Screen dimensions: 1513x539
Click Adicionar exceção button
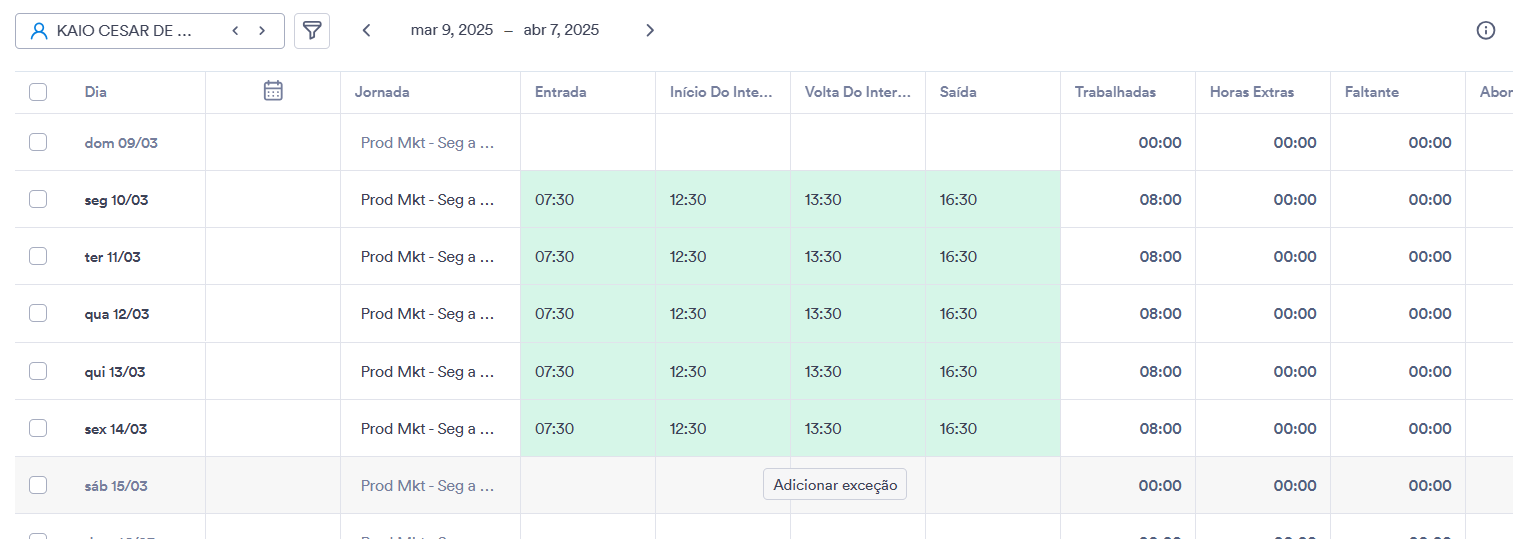point(835,484)
